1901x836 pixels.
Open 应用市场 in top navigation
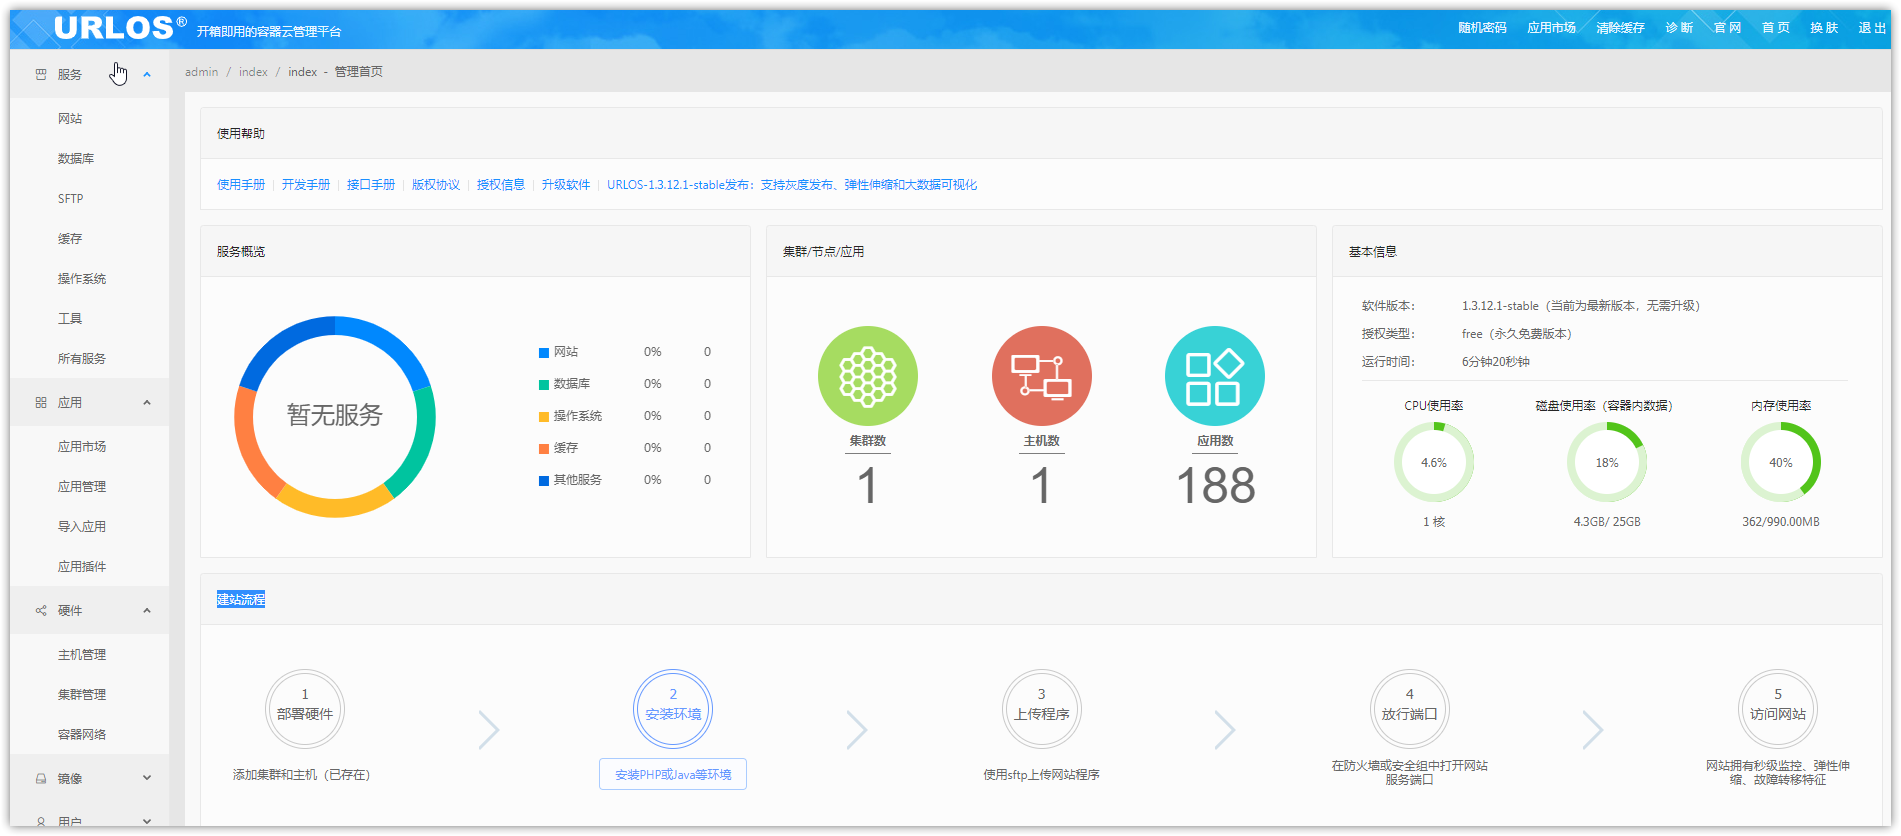point(1550,28)
